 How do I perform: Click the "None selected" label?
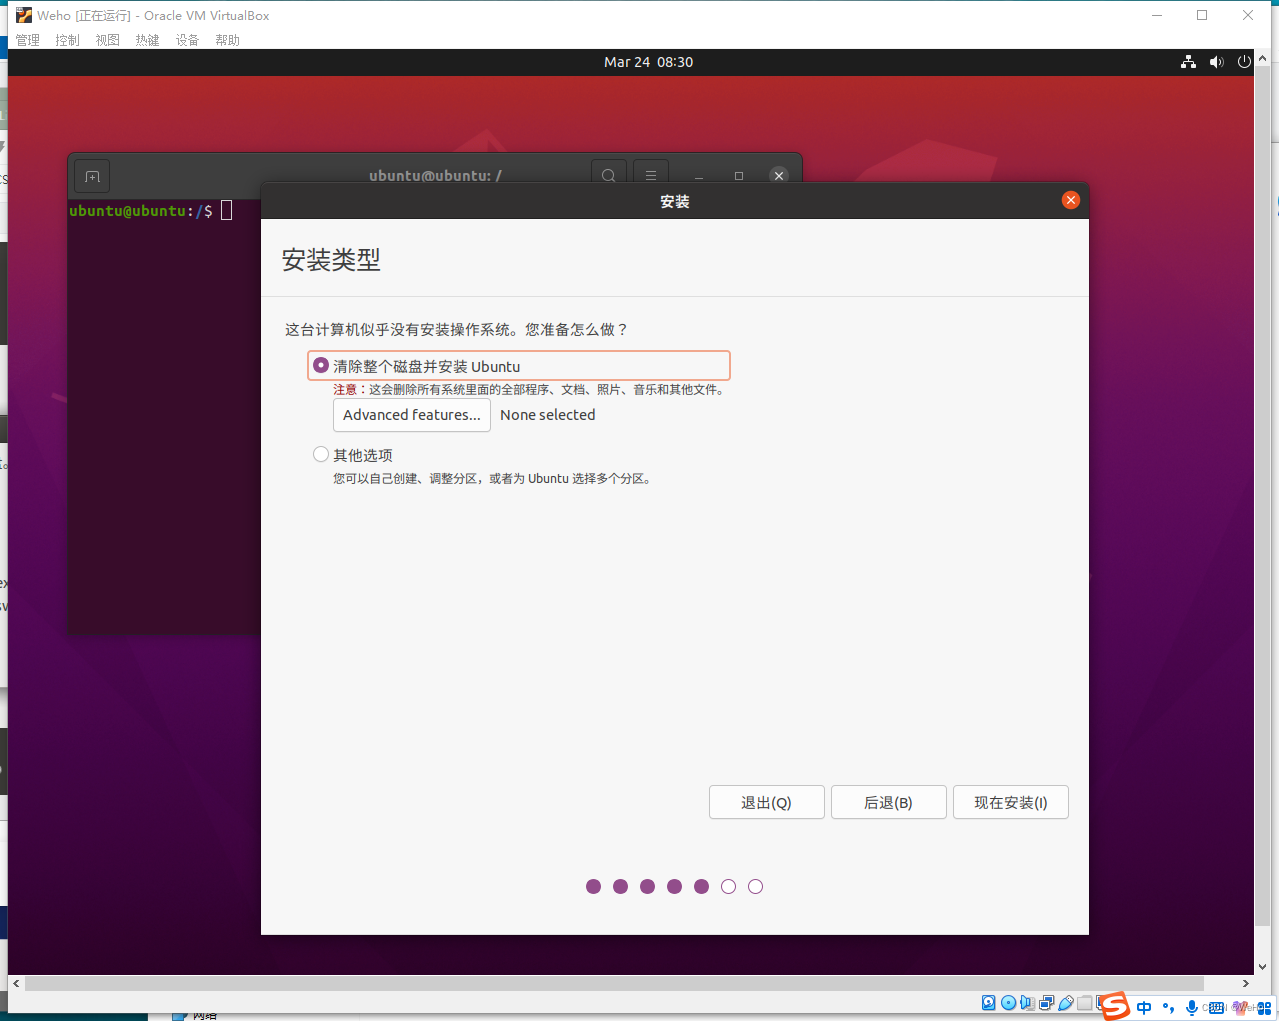point(547,415)
